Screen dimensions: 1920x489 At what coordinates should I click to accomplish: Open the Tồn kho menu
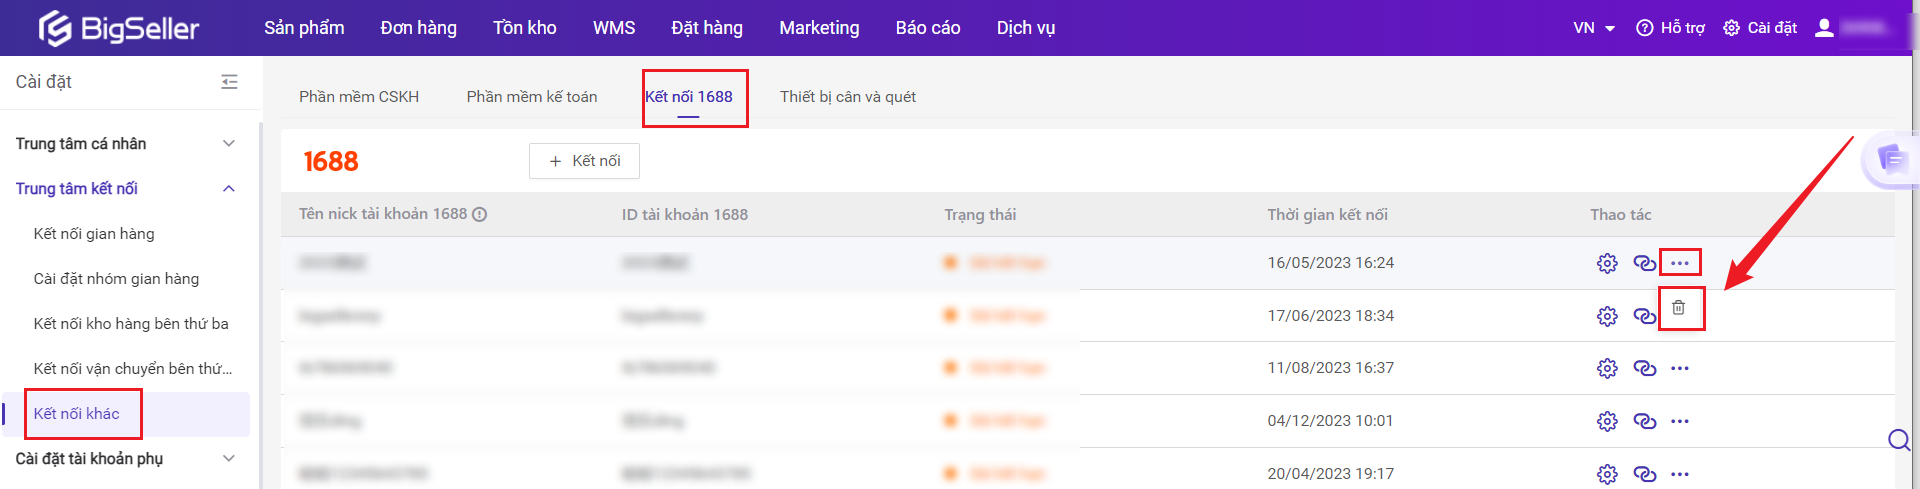524,28
